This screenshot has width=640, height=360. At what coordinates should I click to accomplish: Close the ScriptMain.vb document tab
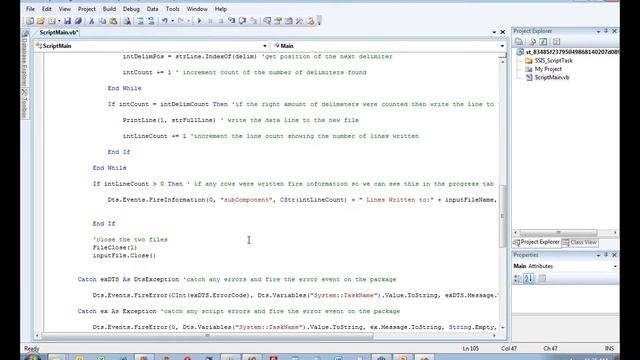coord(503,32)
